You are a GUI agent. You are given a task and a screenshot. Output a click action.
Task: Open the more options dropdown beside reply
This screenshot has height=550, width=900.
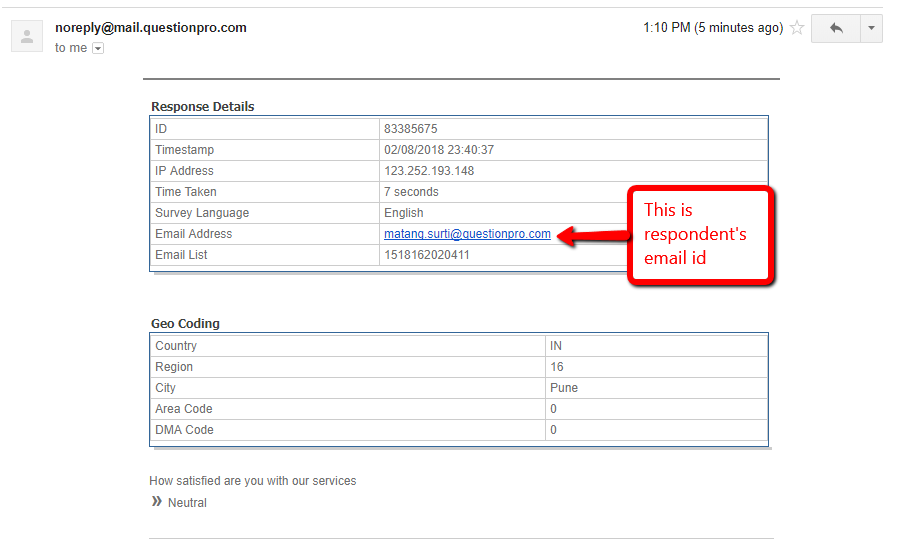(872, 28)
